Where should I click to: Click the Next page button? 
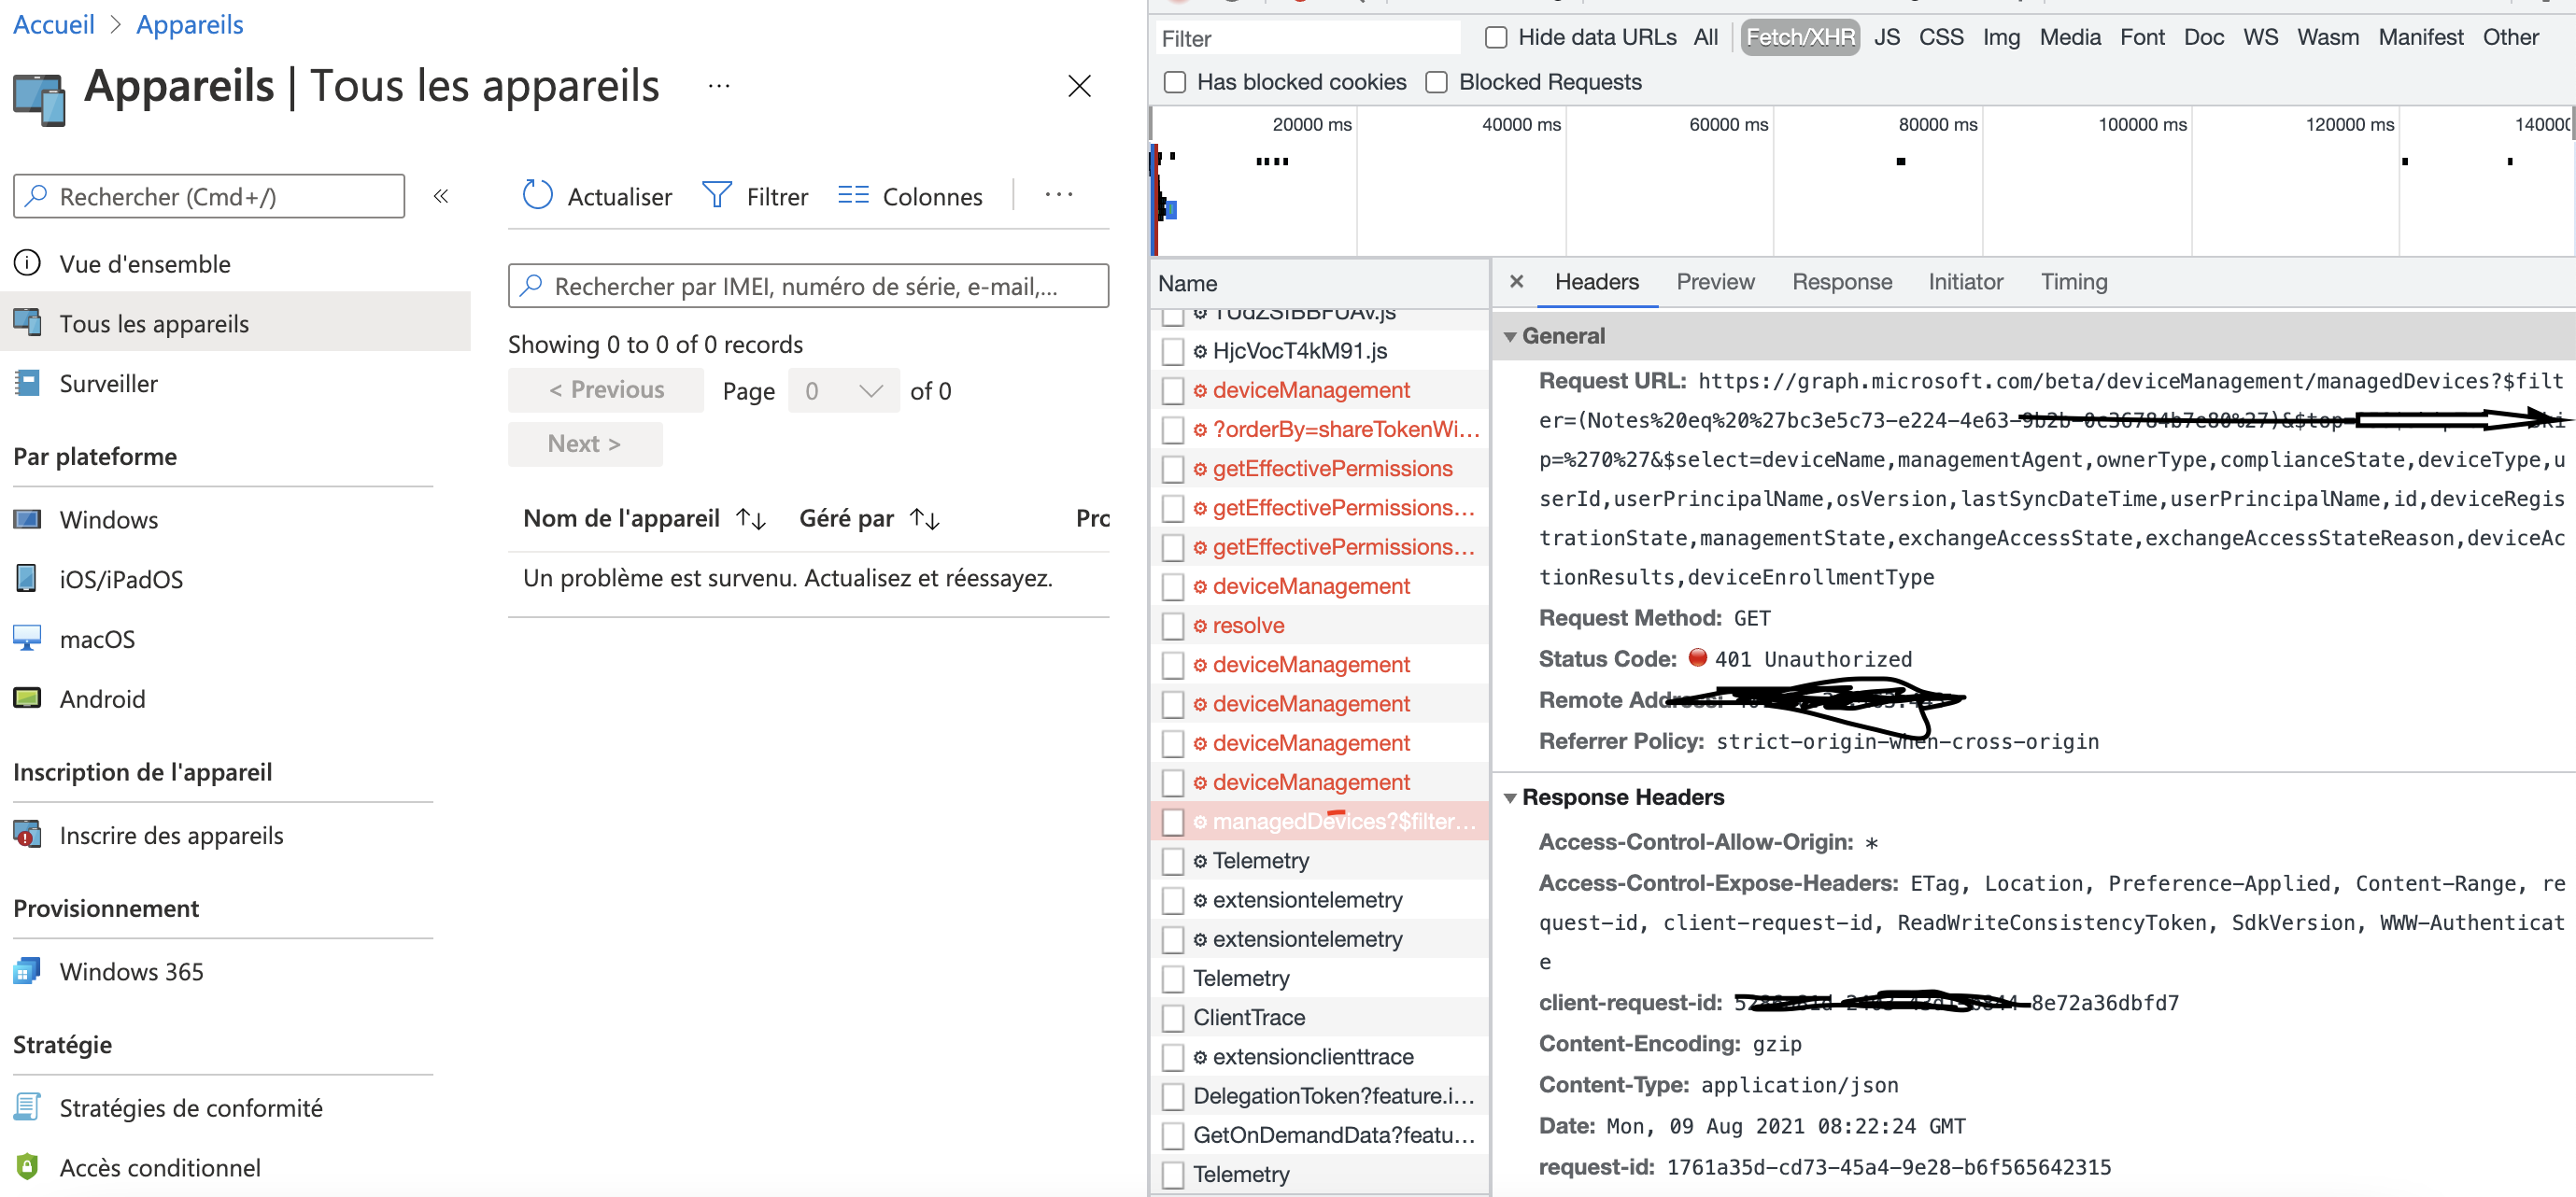[x=584, y=443]
